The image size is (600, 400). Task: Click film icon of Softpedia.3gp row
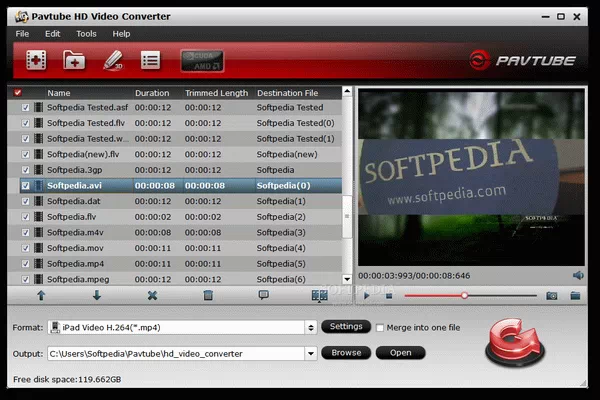(38, 170)
